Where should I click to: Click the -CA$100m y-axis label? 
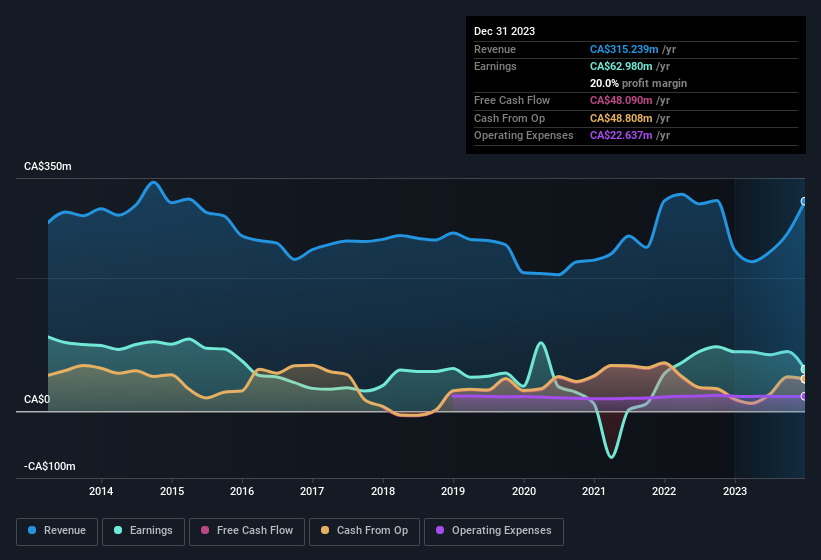click(x=50, y=466)
